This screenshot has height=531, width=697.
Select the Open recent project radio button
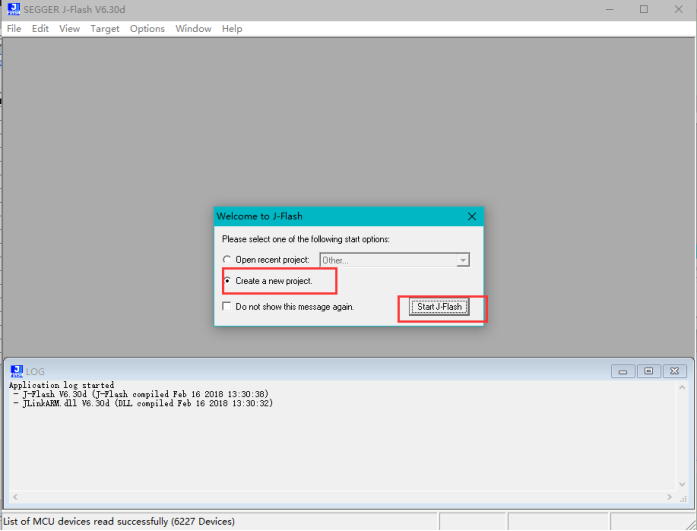(227, 260)
